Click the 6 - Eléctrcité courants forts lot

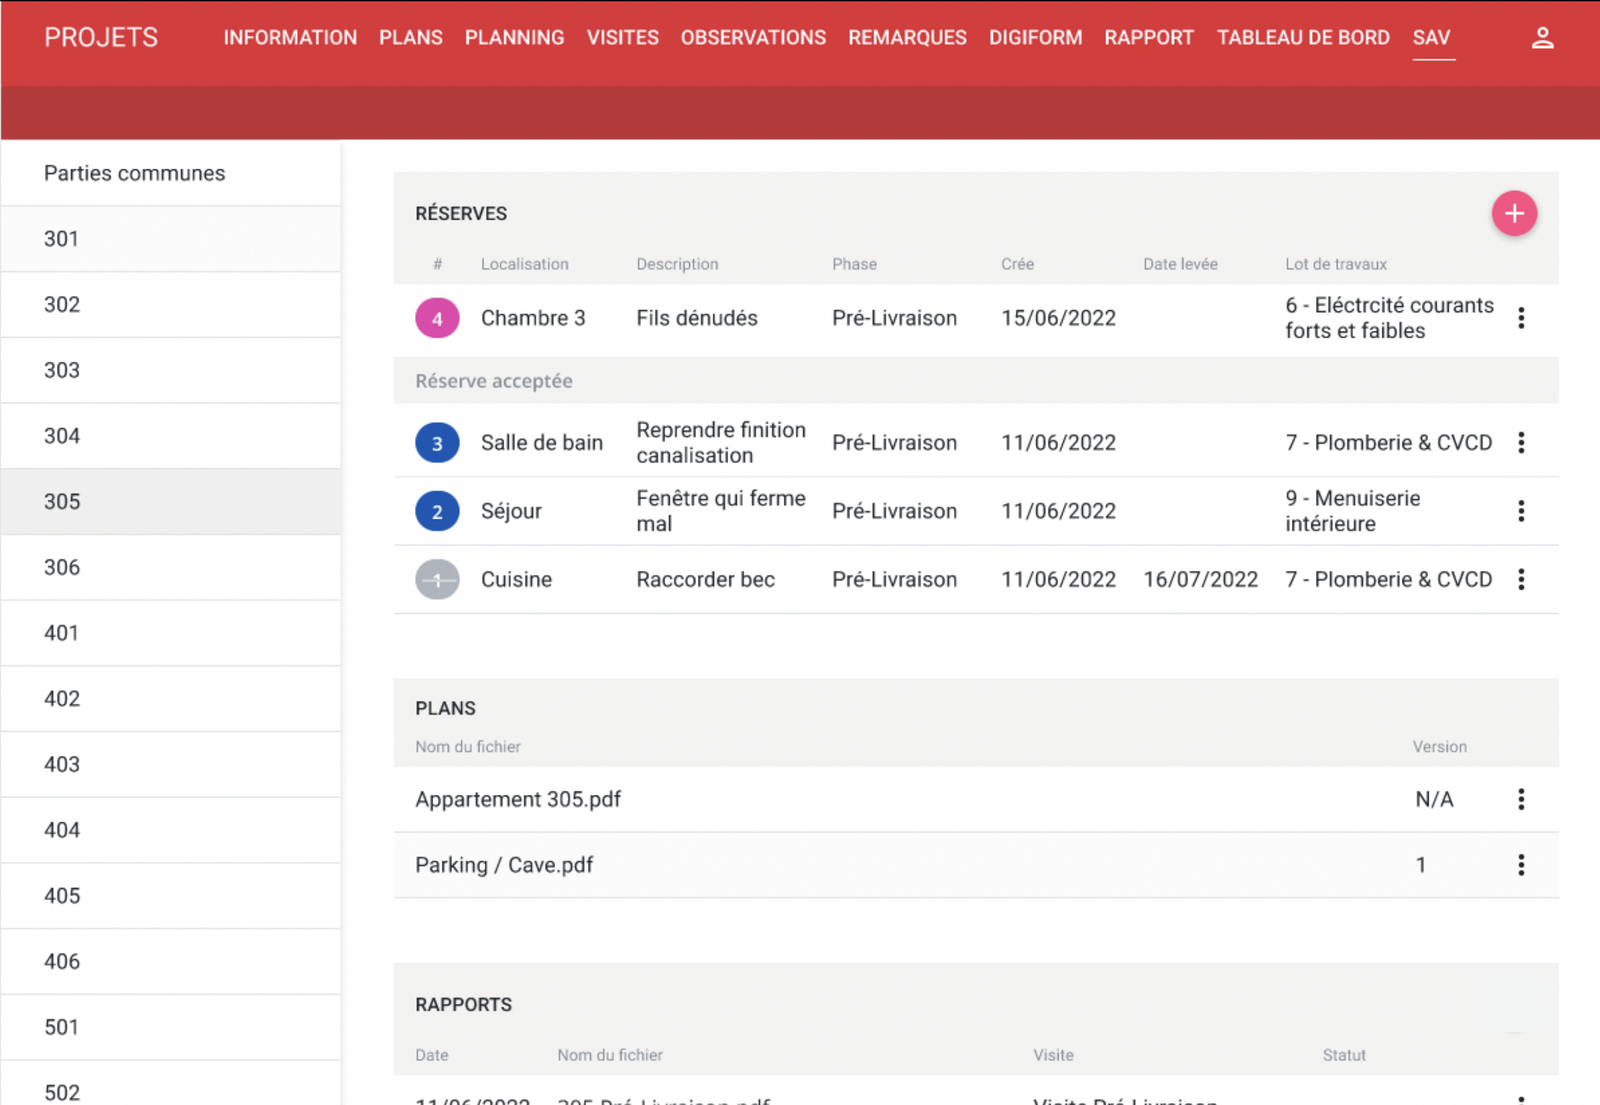point(1389,318)
